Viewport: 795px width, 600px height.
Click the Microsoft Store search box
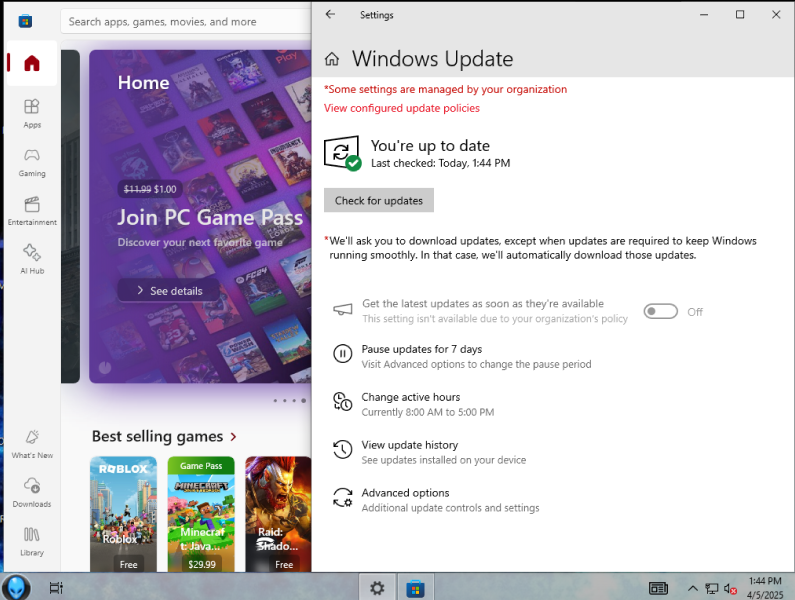click(x=186, y=22)
